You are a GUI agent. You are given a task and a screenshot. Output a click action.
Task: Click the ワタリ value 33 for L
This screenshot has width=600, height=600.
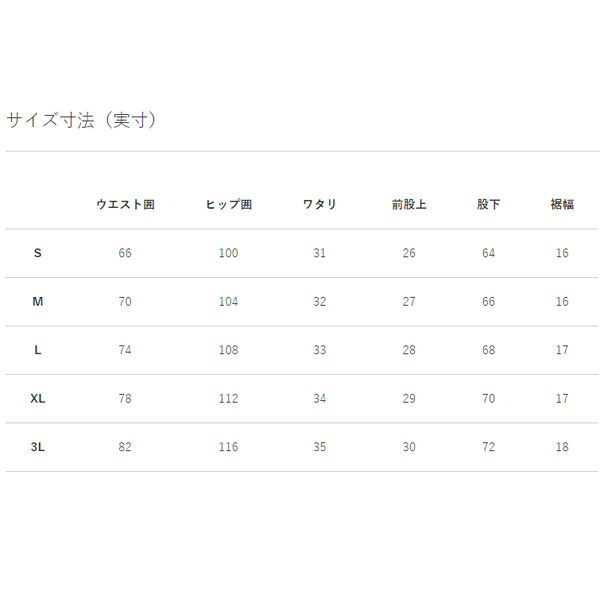319,350
